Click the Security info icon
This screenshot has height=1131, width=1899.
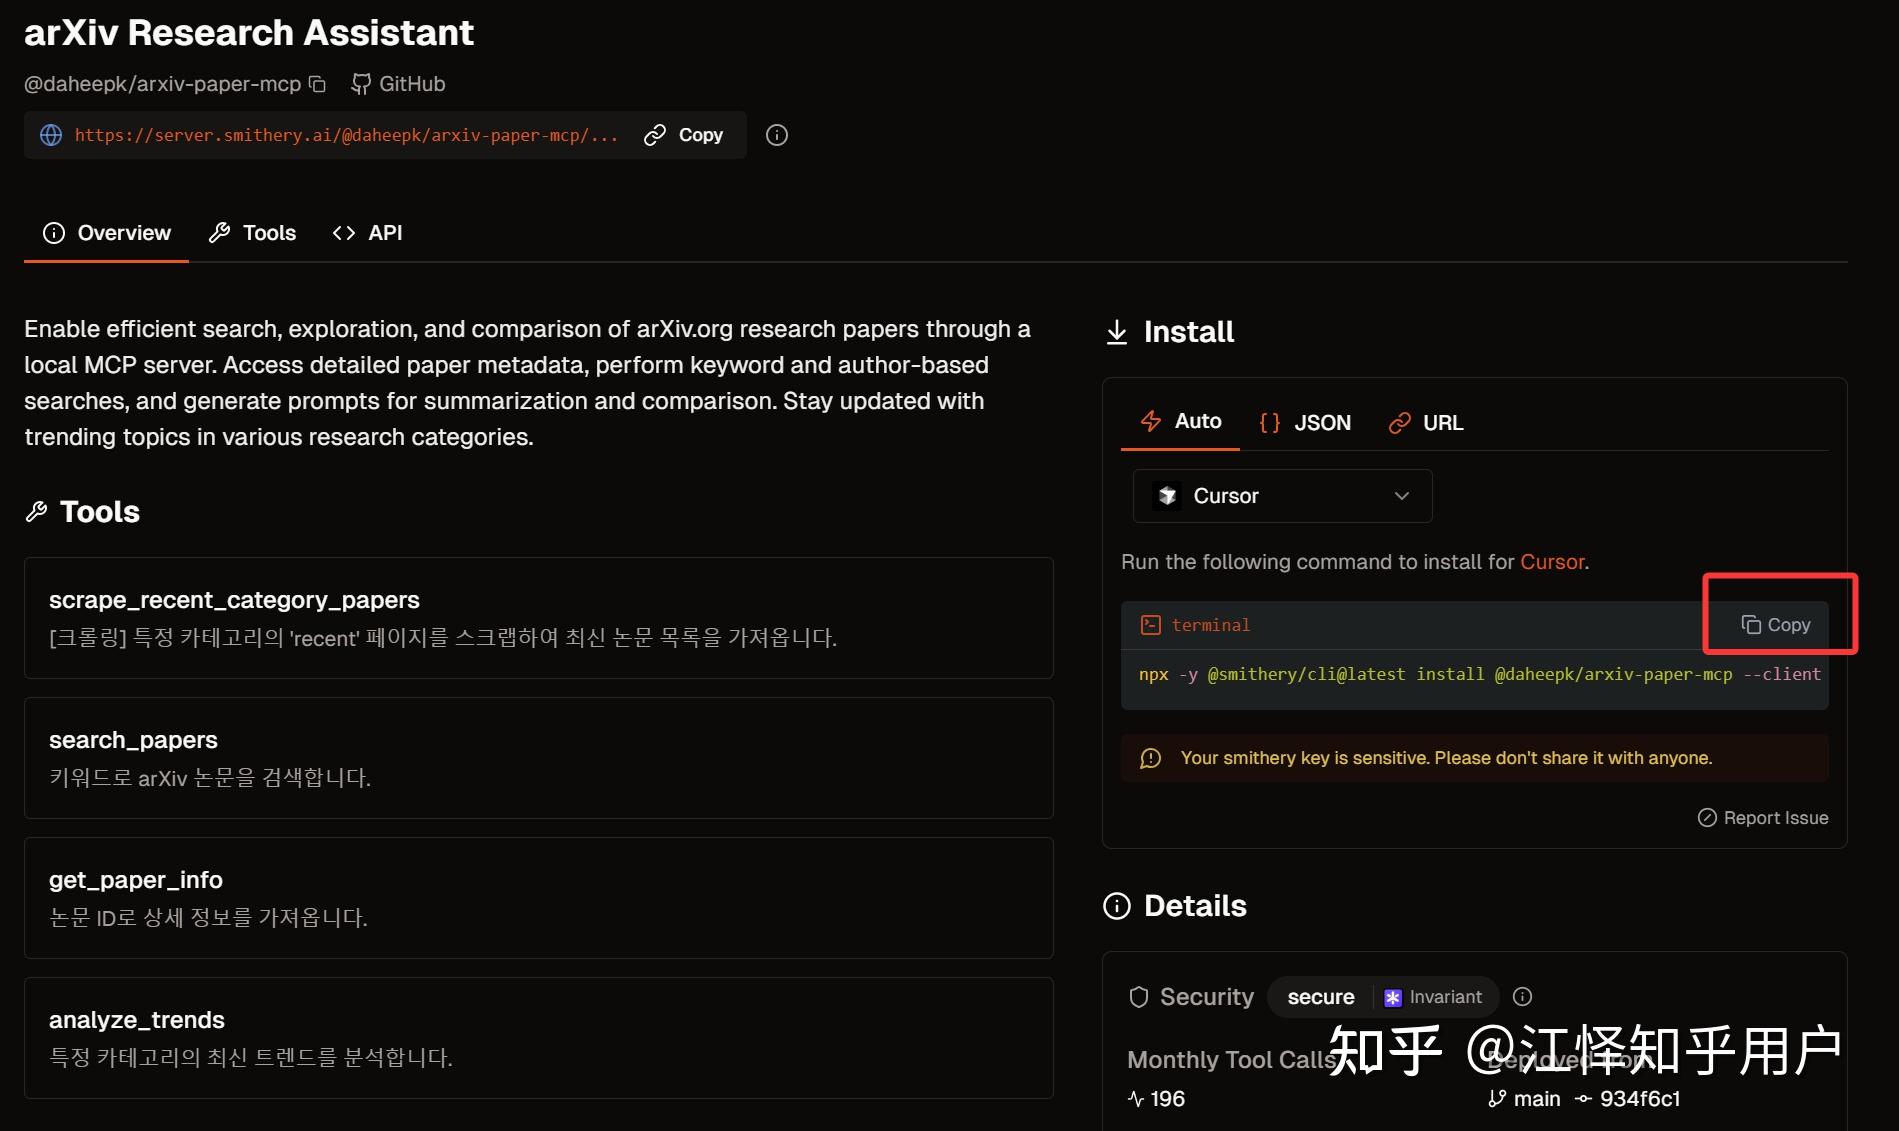[x=1522, y=997]
